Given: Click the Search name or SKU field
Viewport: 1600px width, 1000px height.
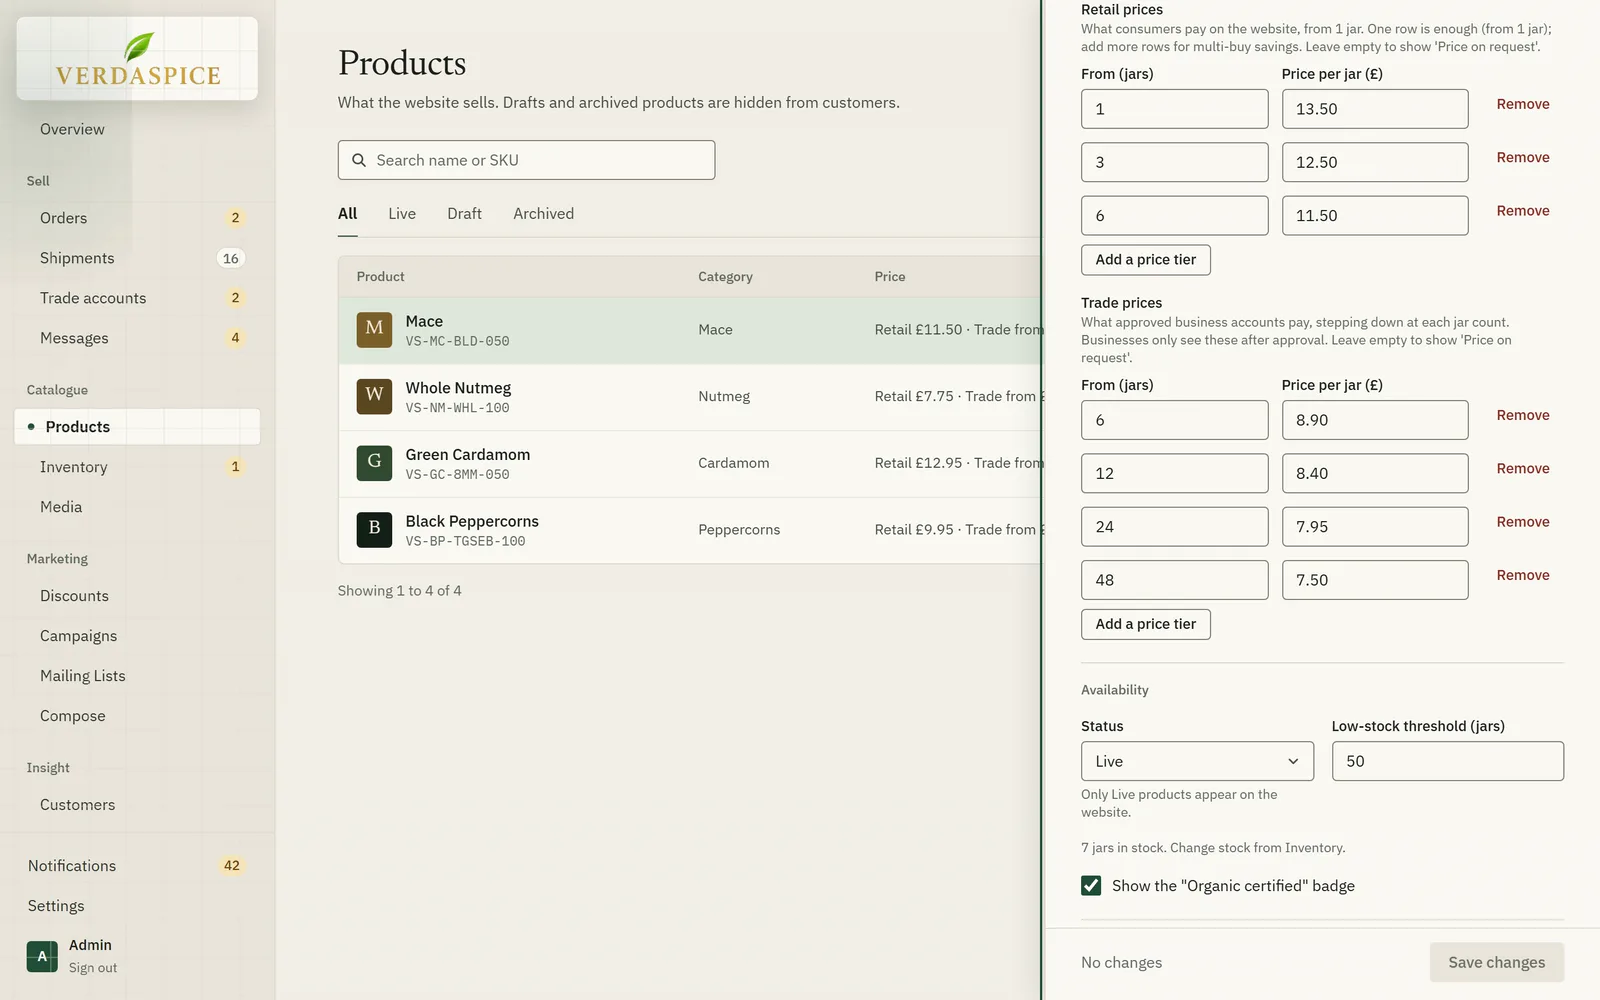Looking at the screenshot, I should 526,160.
